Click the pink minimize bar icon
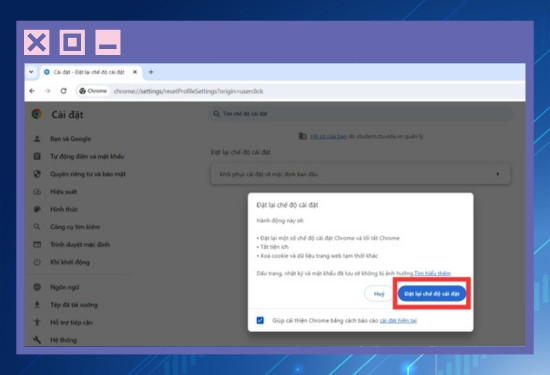 108,42
